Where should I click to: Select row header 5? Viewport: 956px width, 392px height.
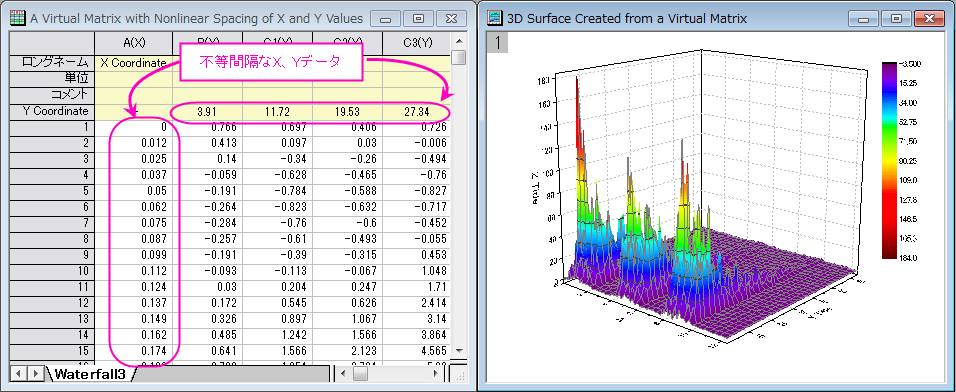52,191
